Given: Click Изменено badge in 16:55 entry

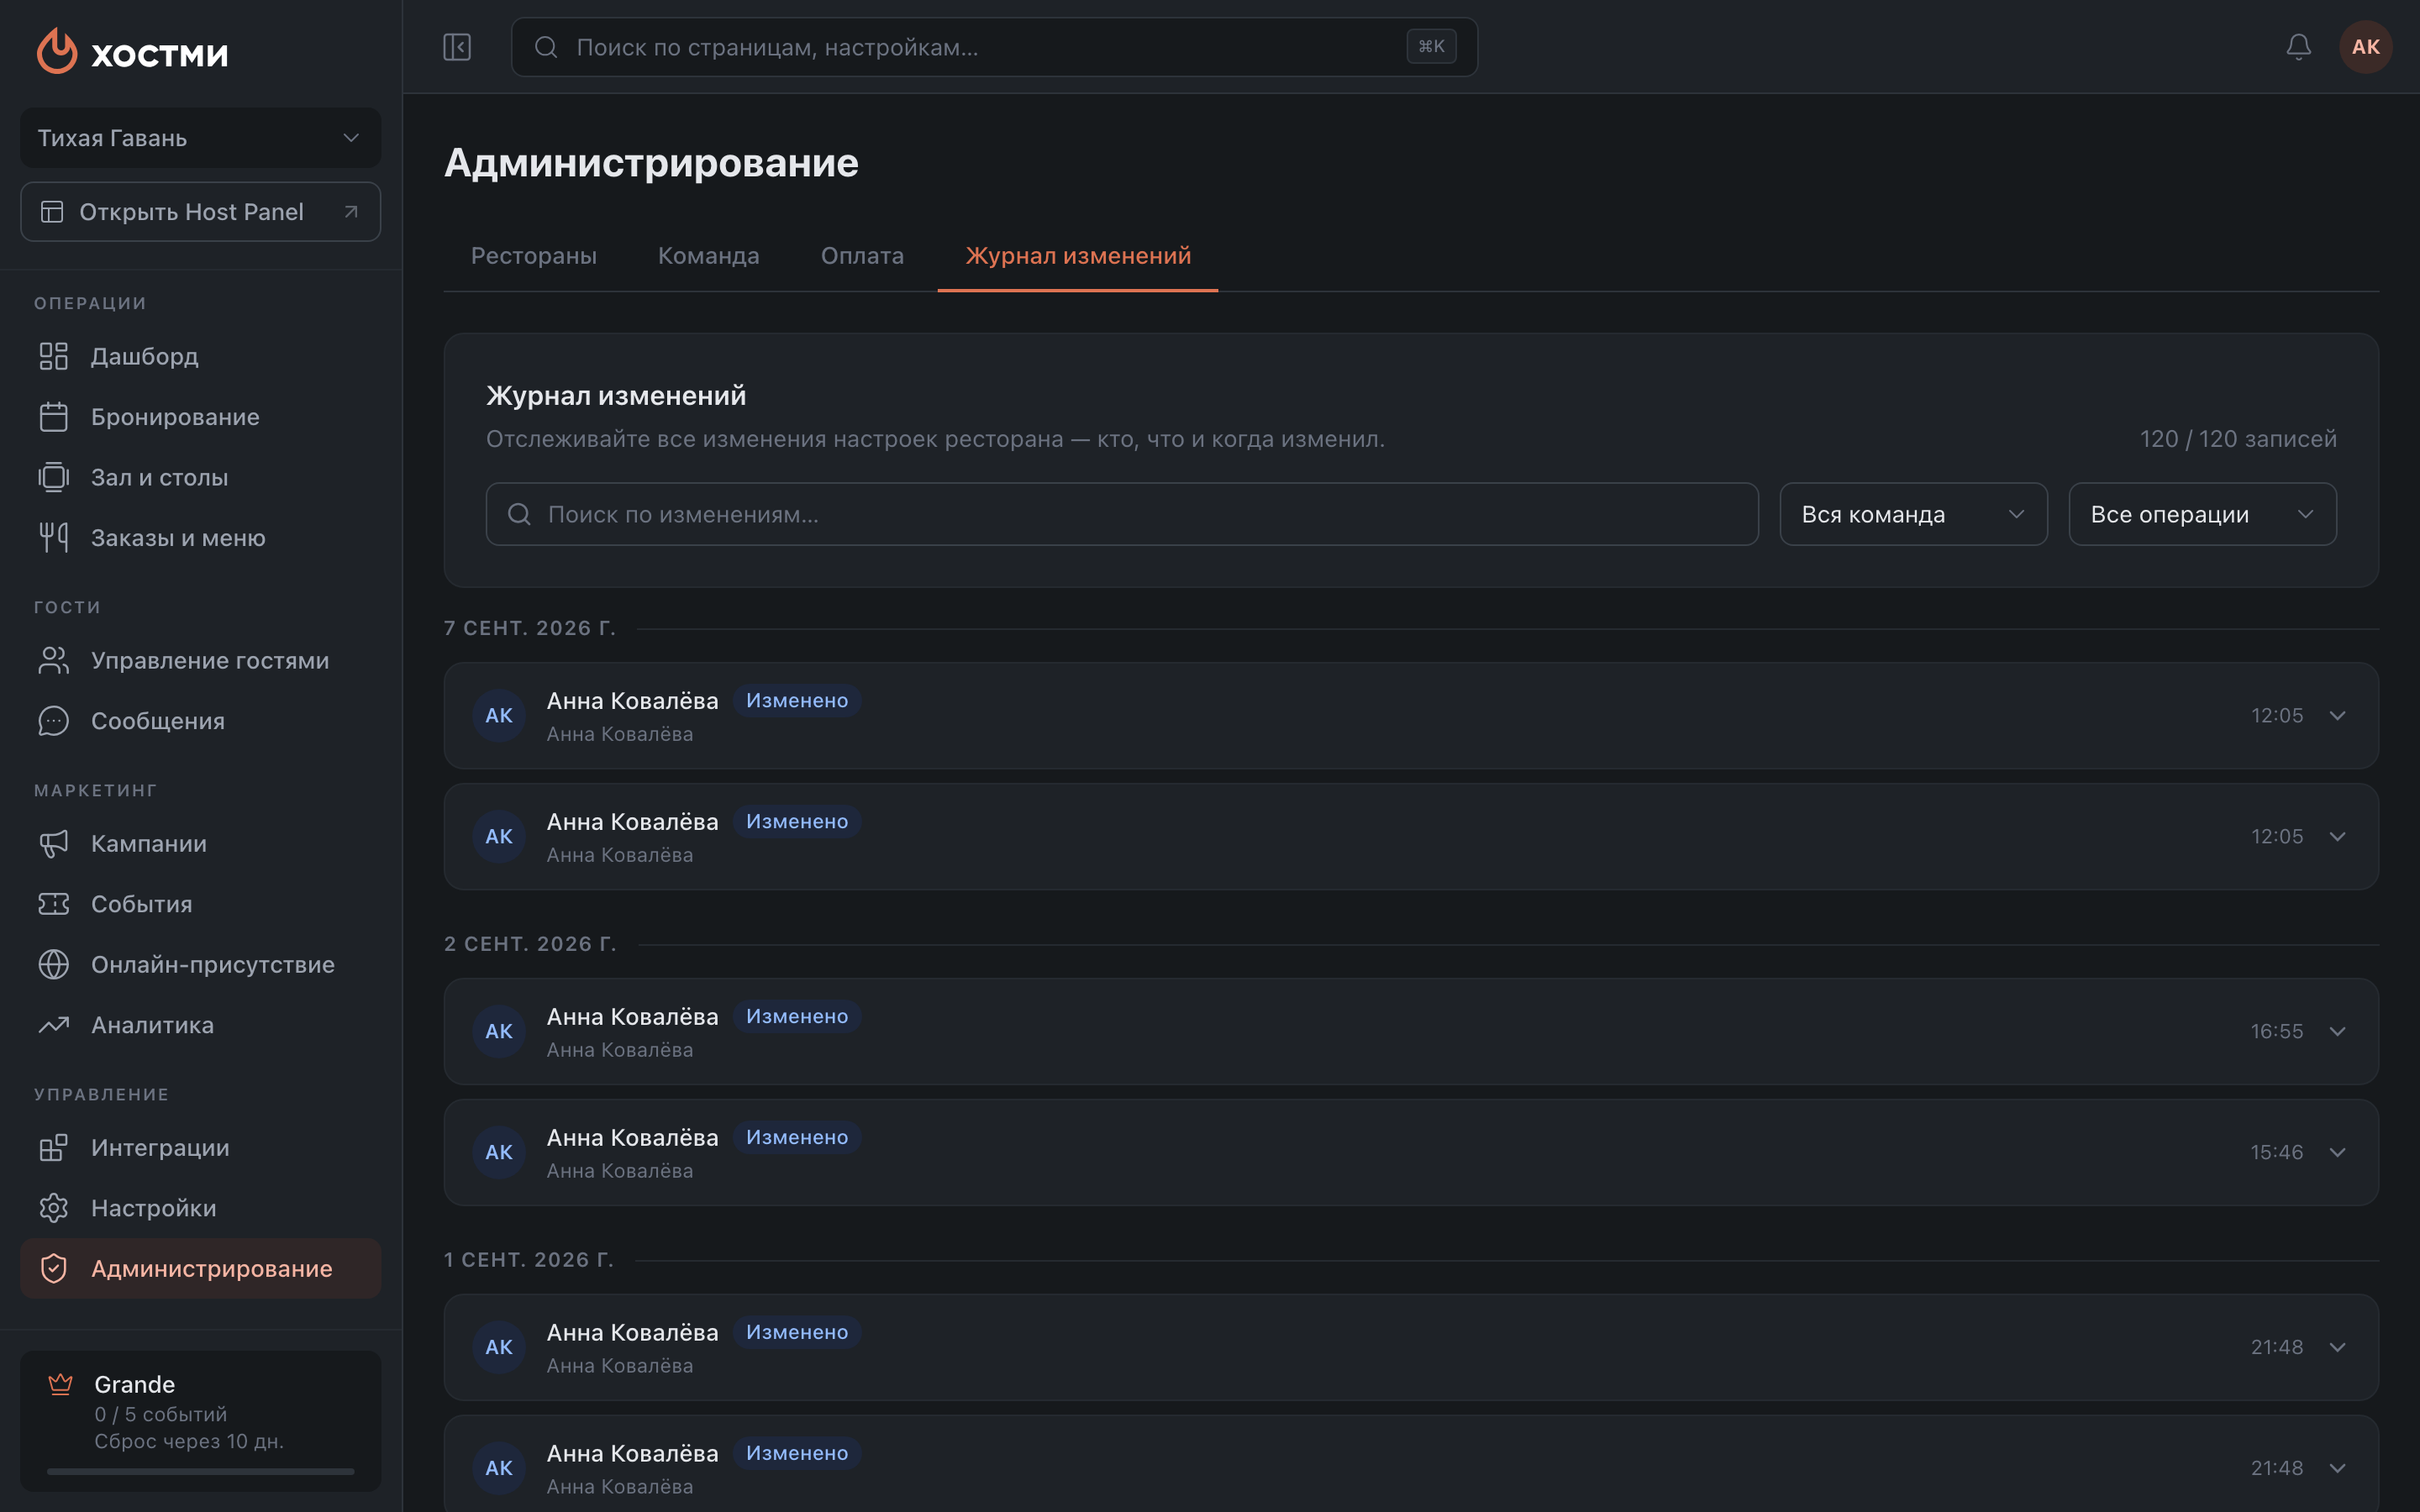Looking at the screenshot, I should pyautogui.click(x=797, y=1016).
